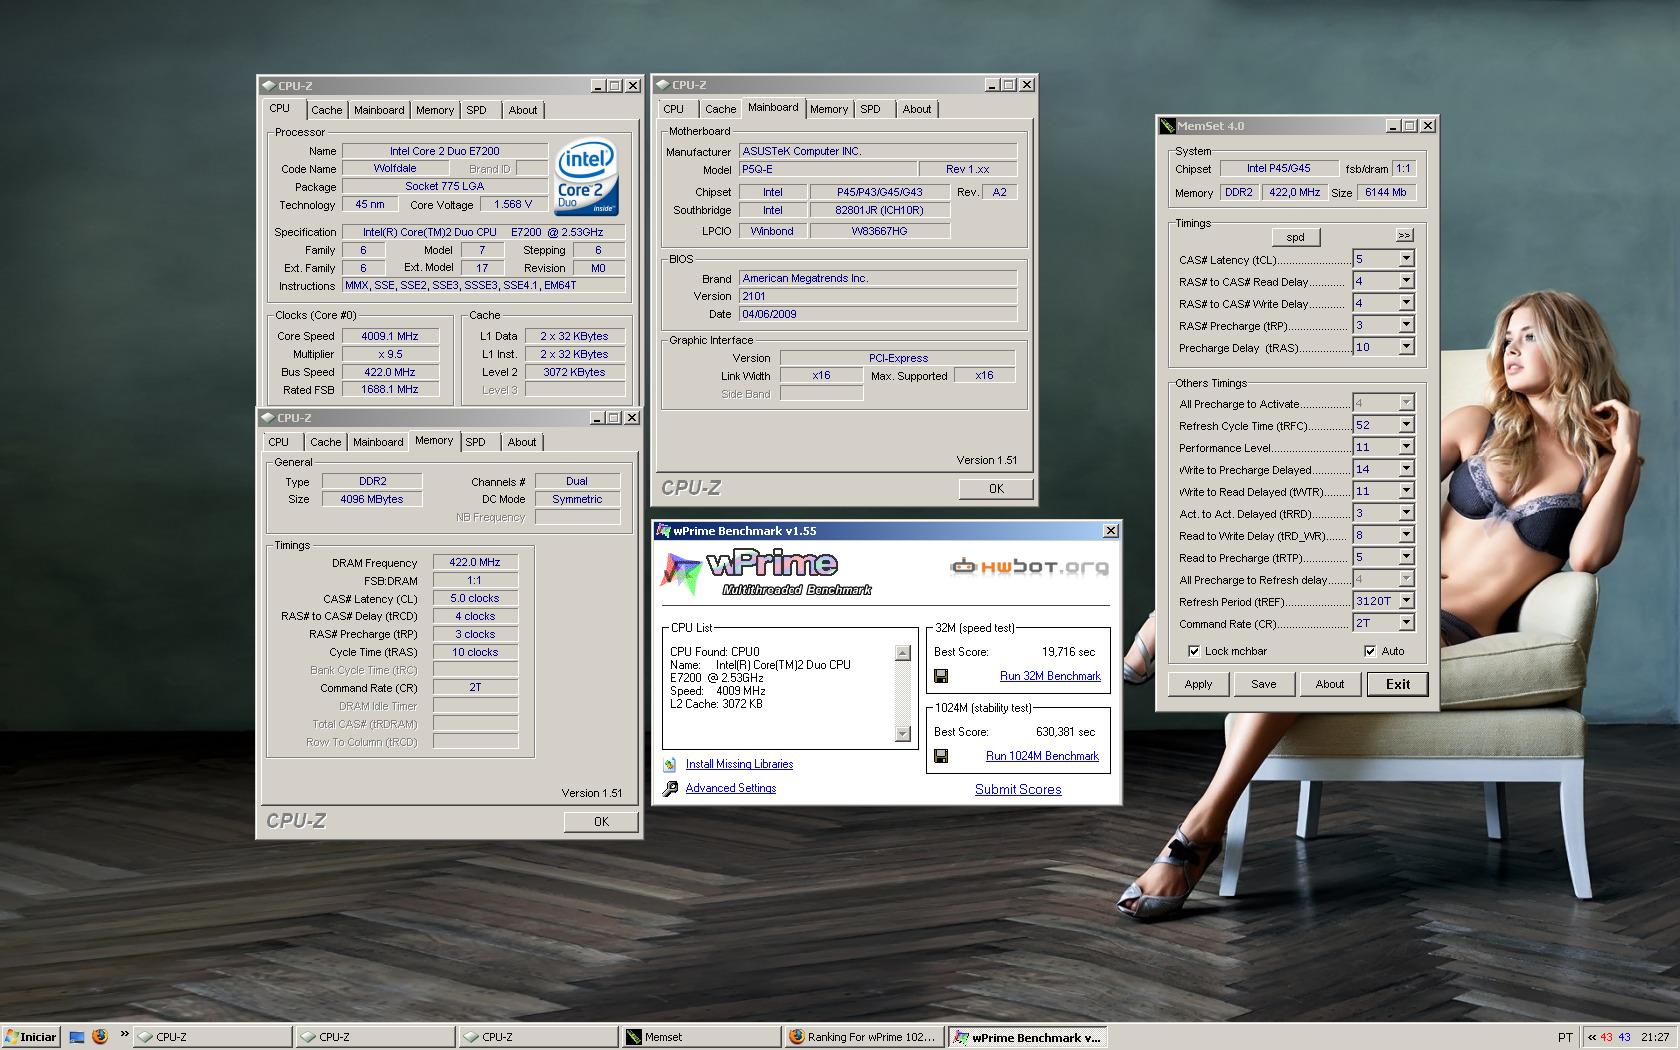Click the Show Desktop quick launch icon
Image resolution: width=1680 pixels, height=1050 pixels.
pos(77,1037)
